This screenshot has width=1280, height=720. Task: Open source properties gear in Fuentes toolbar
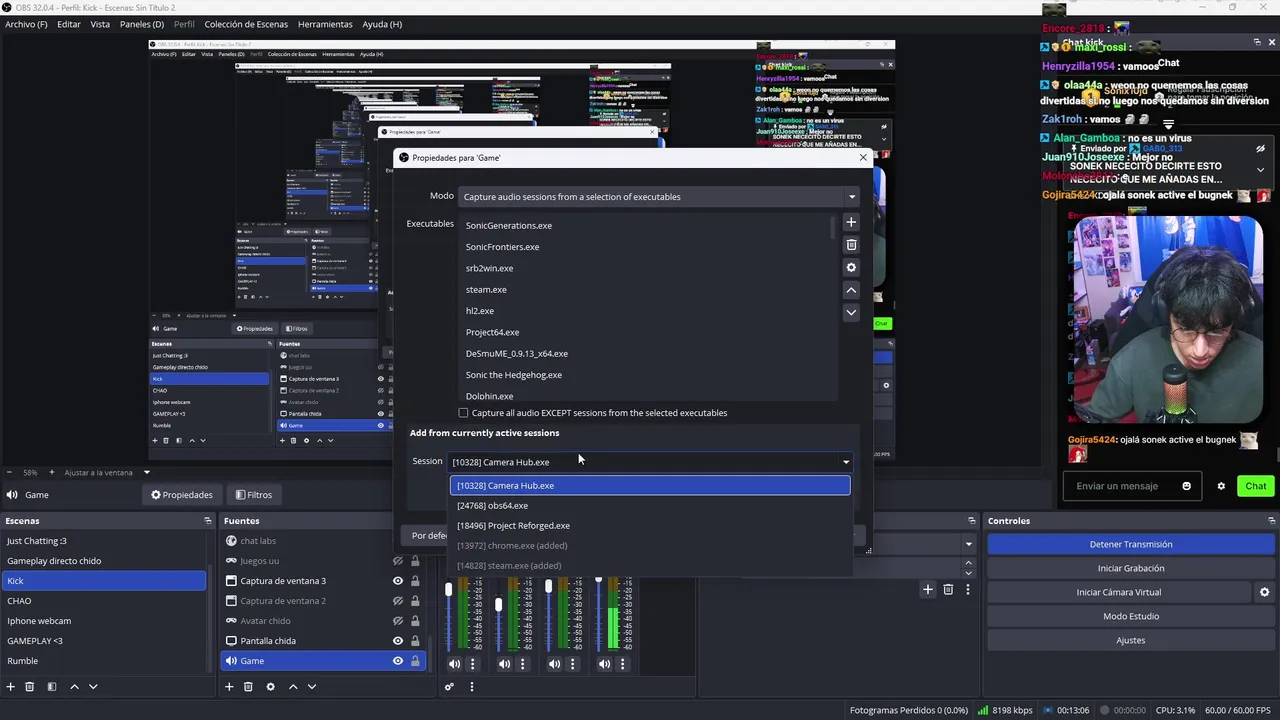(270, 687)
